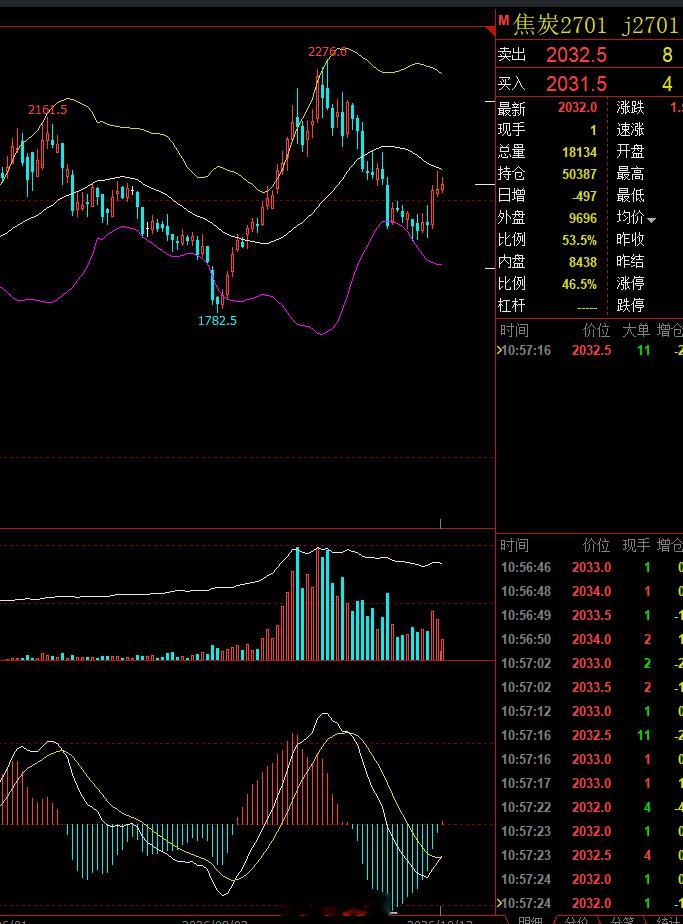Click the sell price 2032.5 in 卖出 row
This screenshot has width=683, height=924.
[576, 55]
